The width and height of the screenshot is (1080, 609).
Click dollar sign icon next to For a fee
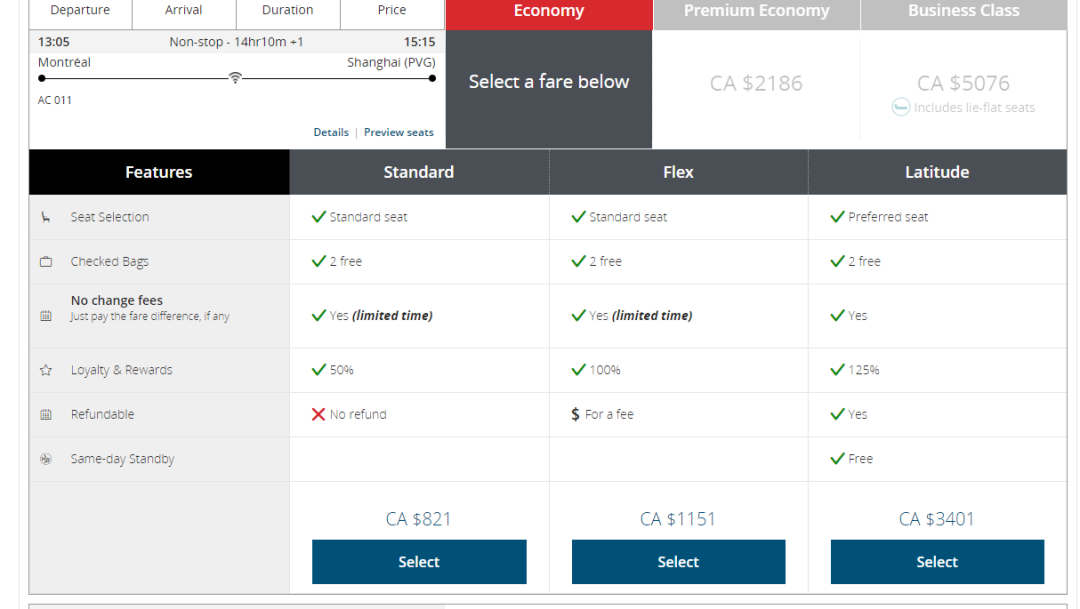coord(575,414)
